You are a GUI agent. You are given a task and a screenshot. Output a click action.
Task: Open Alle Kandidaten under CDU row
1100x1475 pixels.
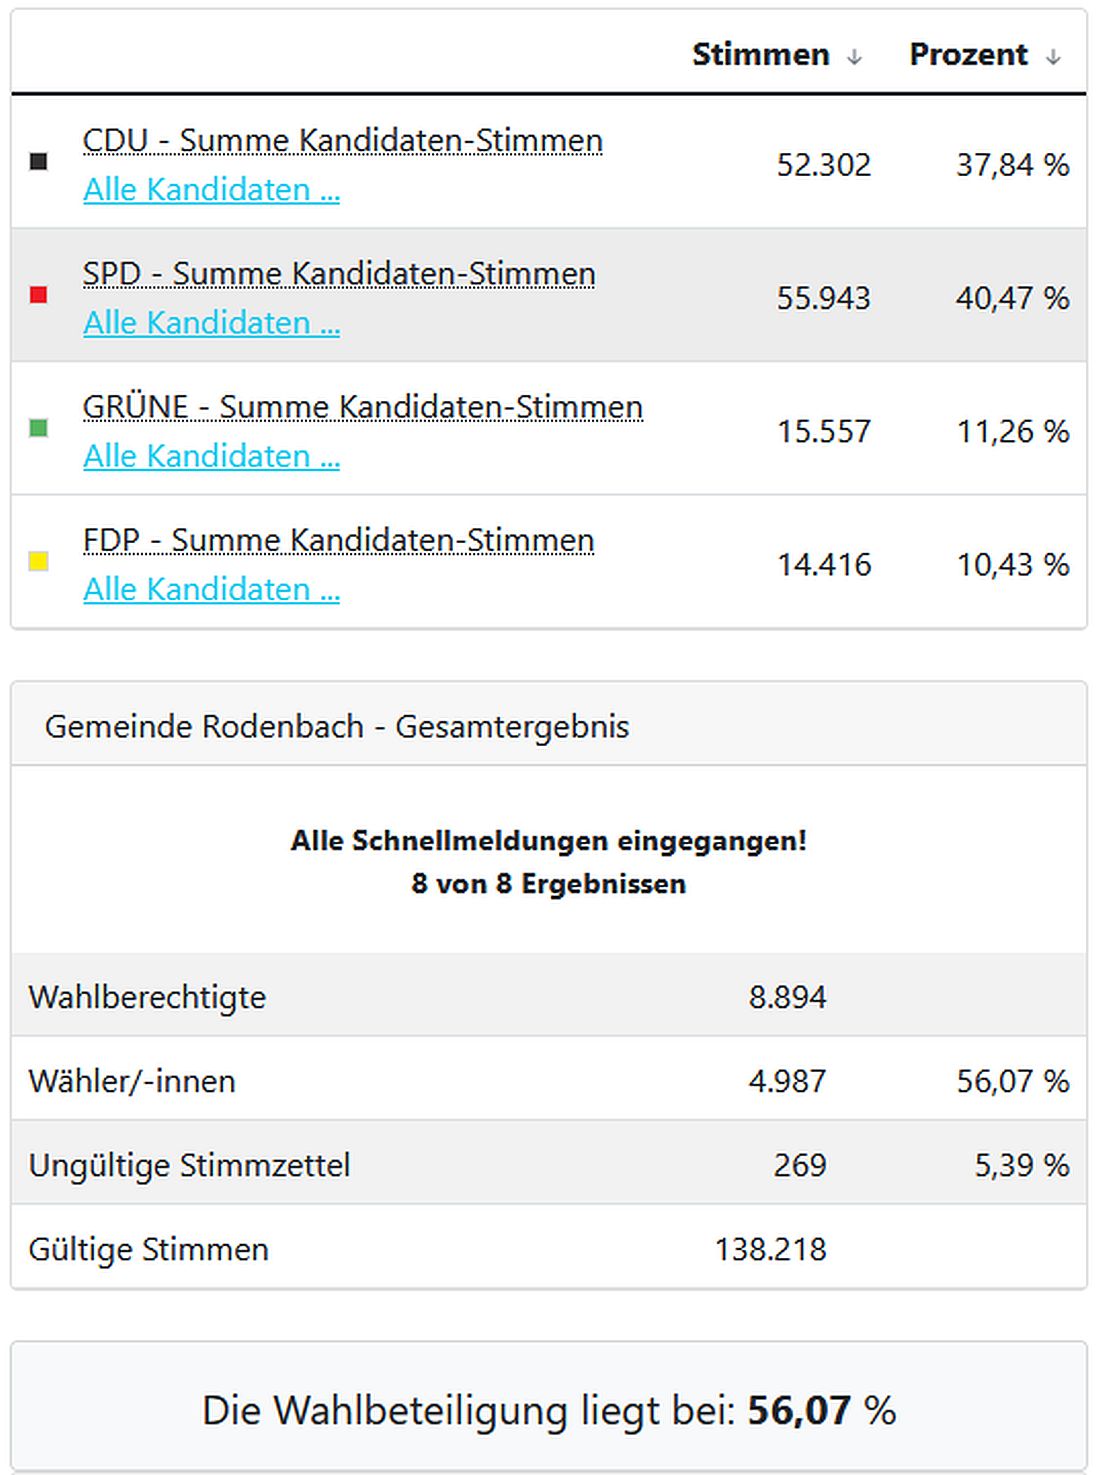pos(212,190)
